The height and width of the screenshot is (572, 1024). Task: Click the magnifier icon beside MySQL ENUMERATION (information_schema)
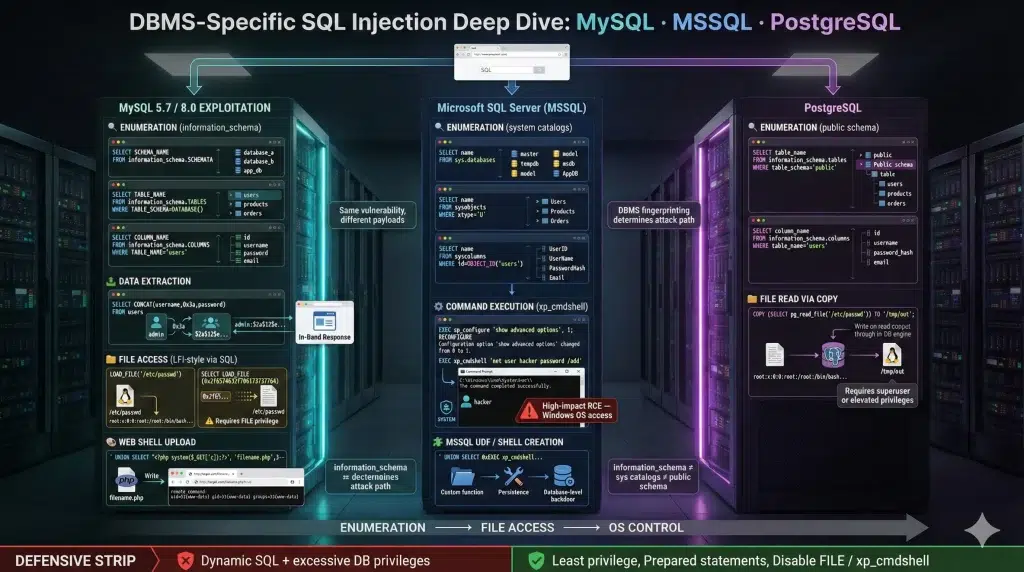pos(112,127)
